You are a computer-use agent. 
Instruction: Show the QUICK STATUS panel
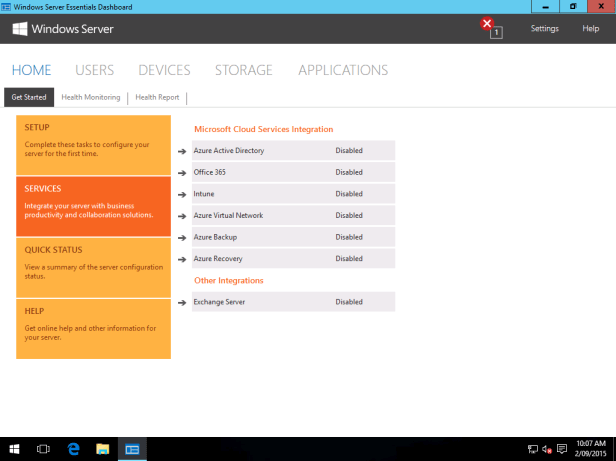pos(93,267)
